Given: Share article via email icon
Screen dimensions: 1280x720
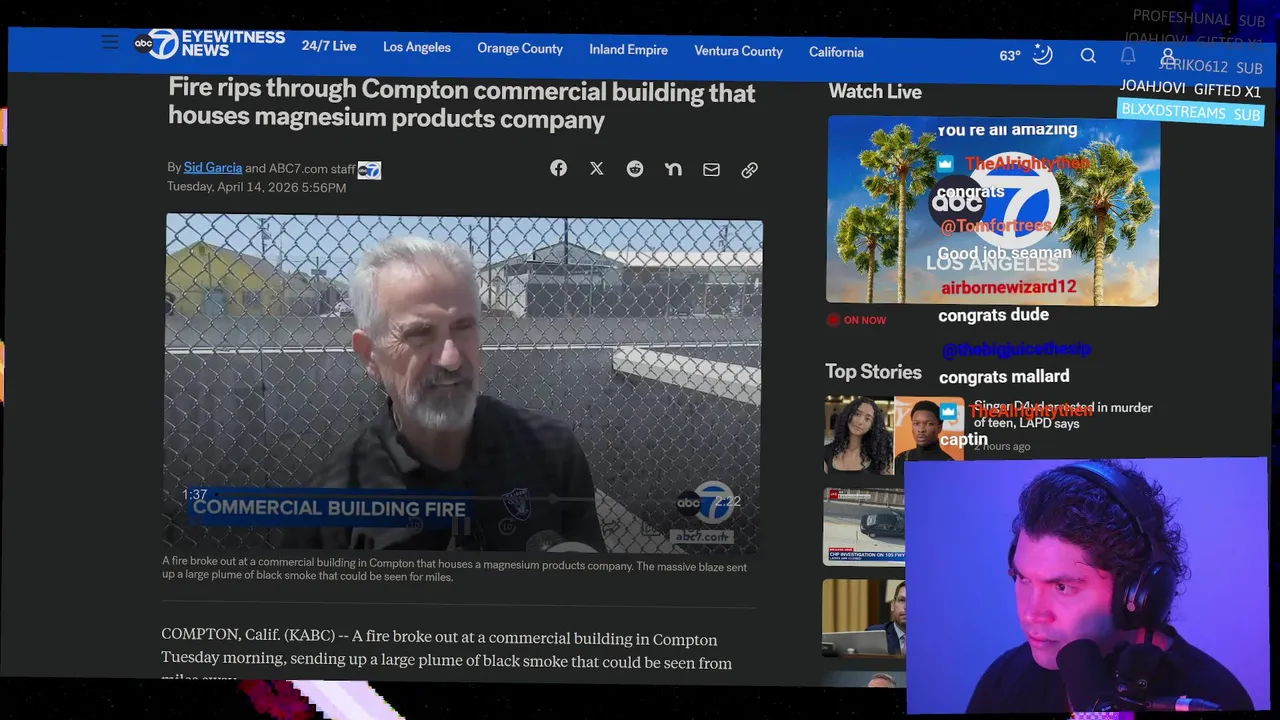Looking at the screenshot, I should 711,170.
